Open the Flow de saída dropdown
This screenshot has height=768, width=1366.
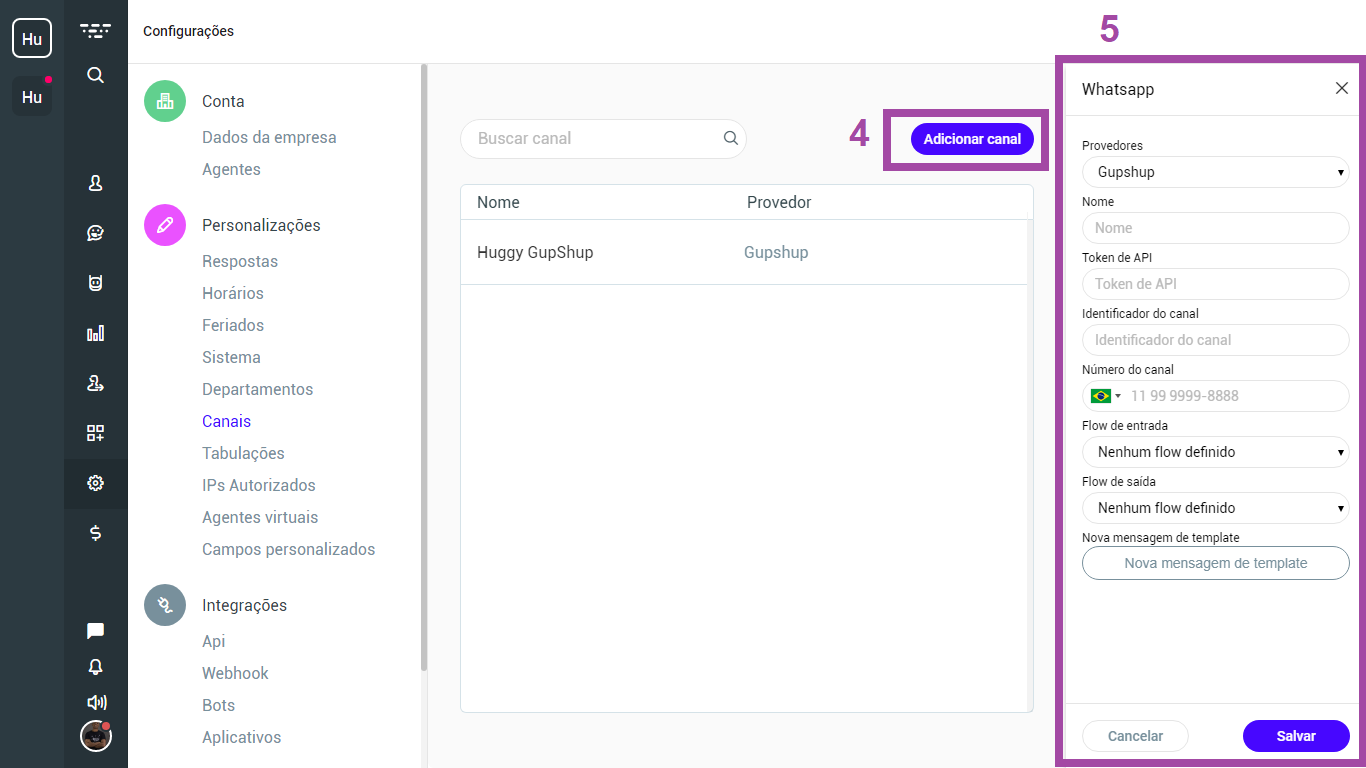1216,508
